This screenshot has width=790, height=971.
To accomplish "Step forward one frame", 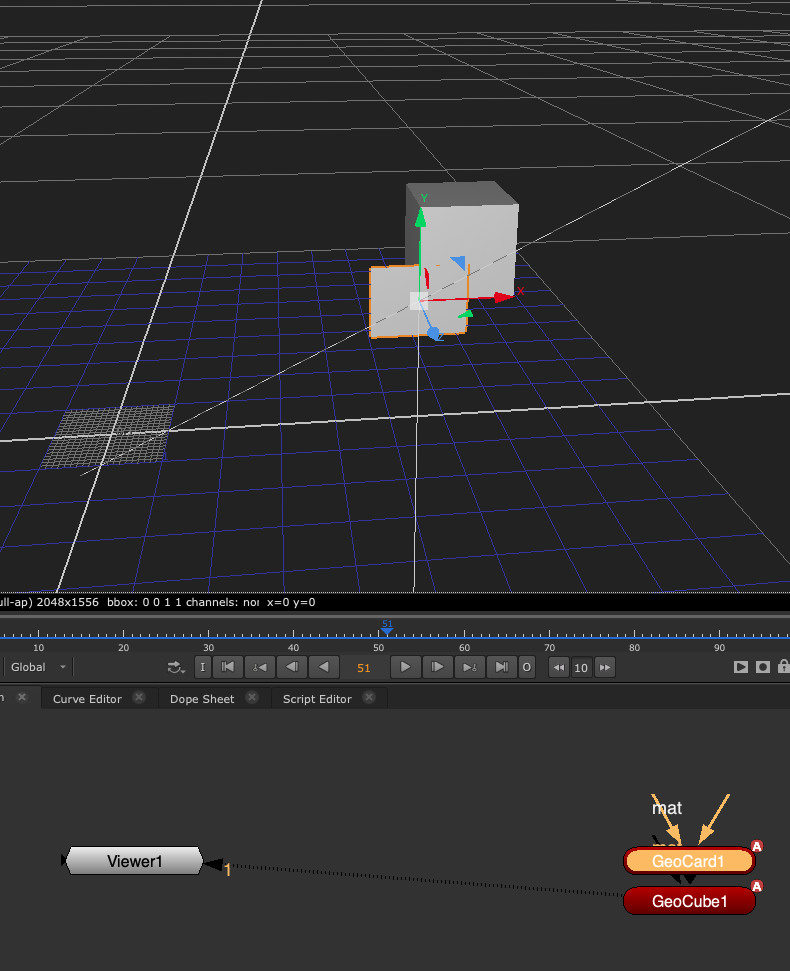I will coord(437,667).
